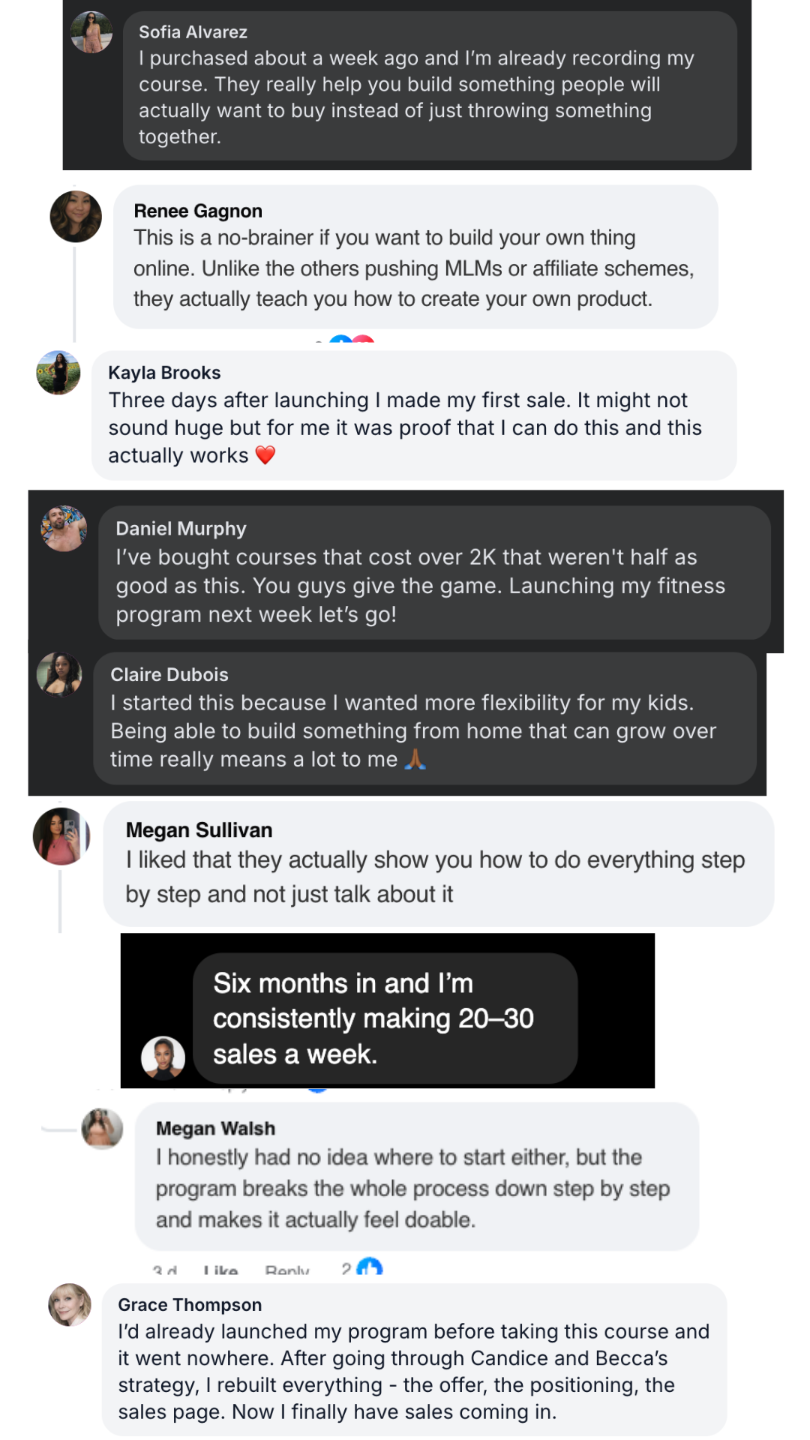Viewport: 810px width, 1440px height.
Task: Like Megan Walsh's comment
Action: click(220, 1271)
